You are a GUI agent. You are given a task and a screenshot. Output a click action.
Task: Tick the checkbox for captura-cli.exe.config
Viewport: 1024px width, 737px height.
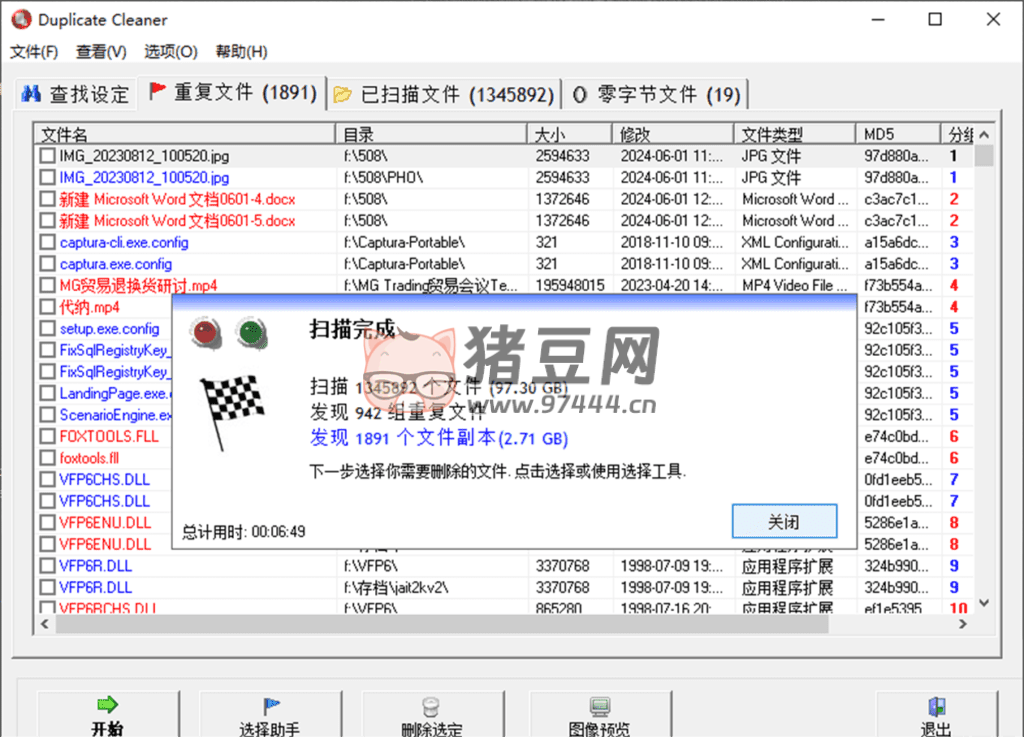pos(47,242)
